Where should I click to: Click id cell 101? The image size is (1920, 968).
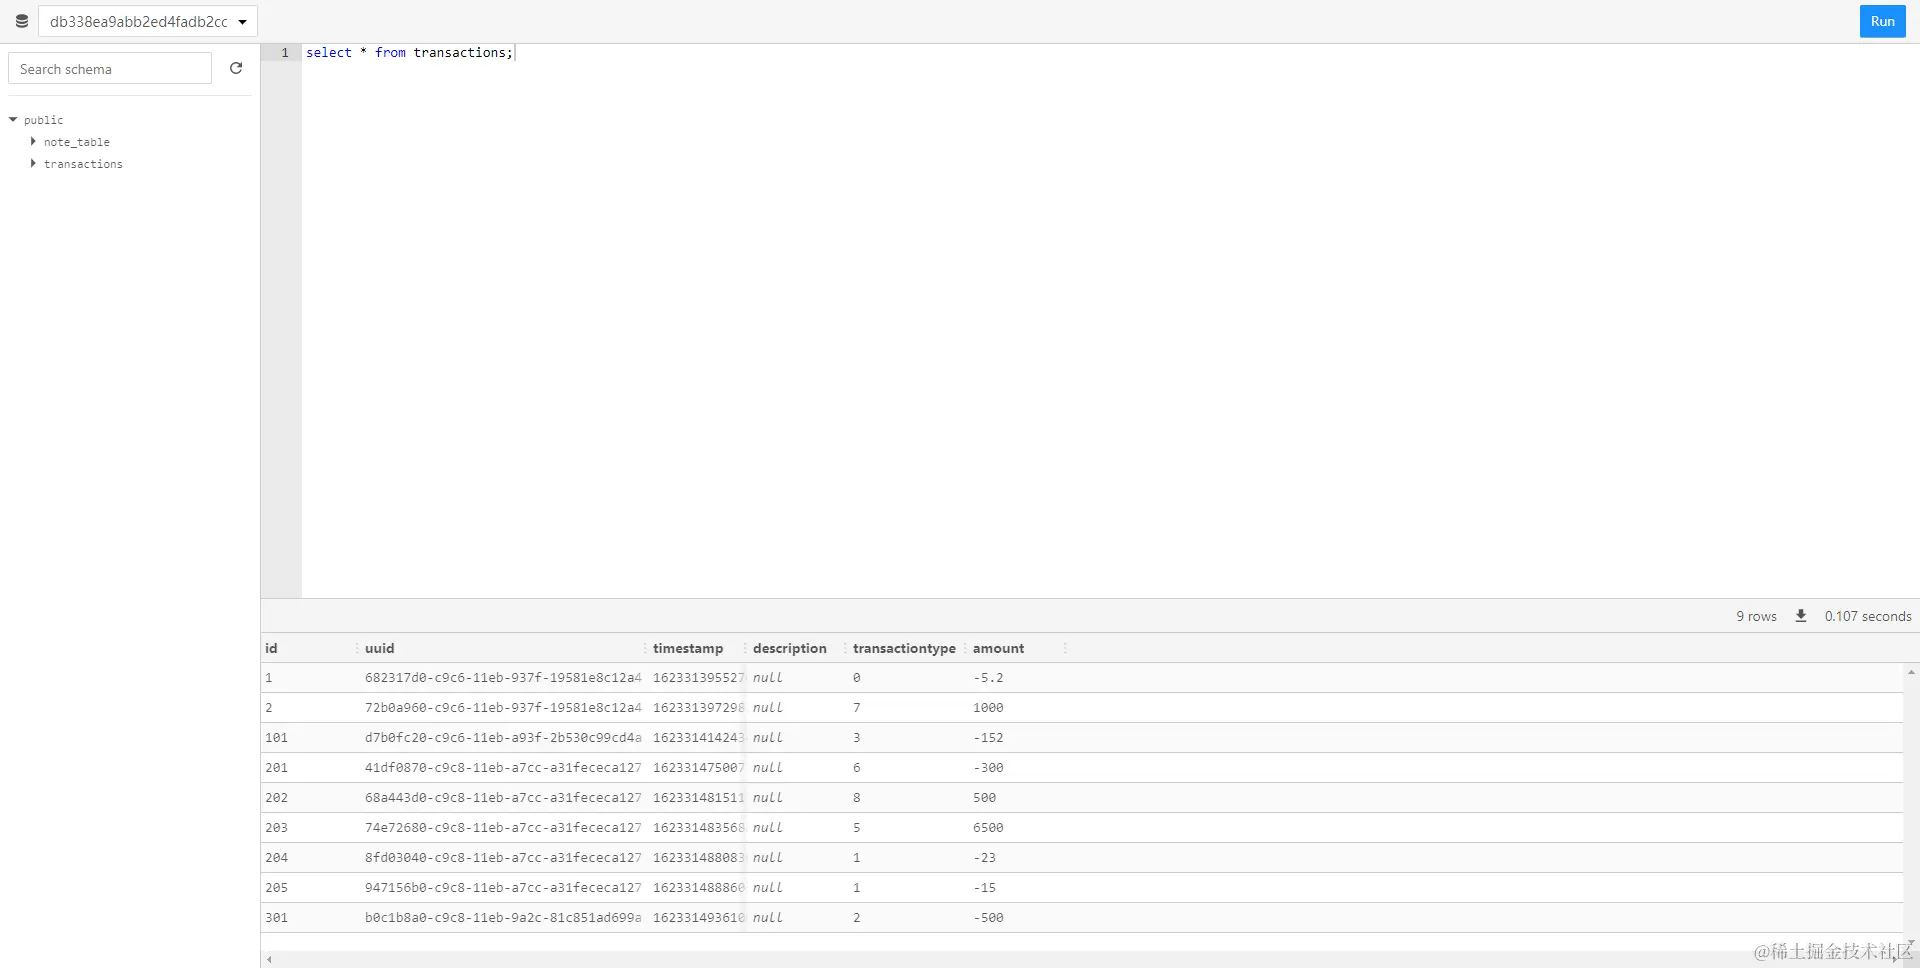coord(276,738)
